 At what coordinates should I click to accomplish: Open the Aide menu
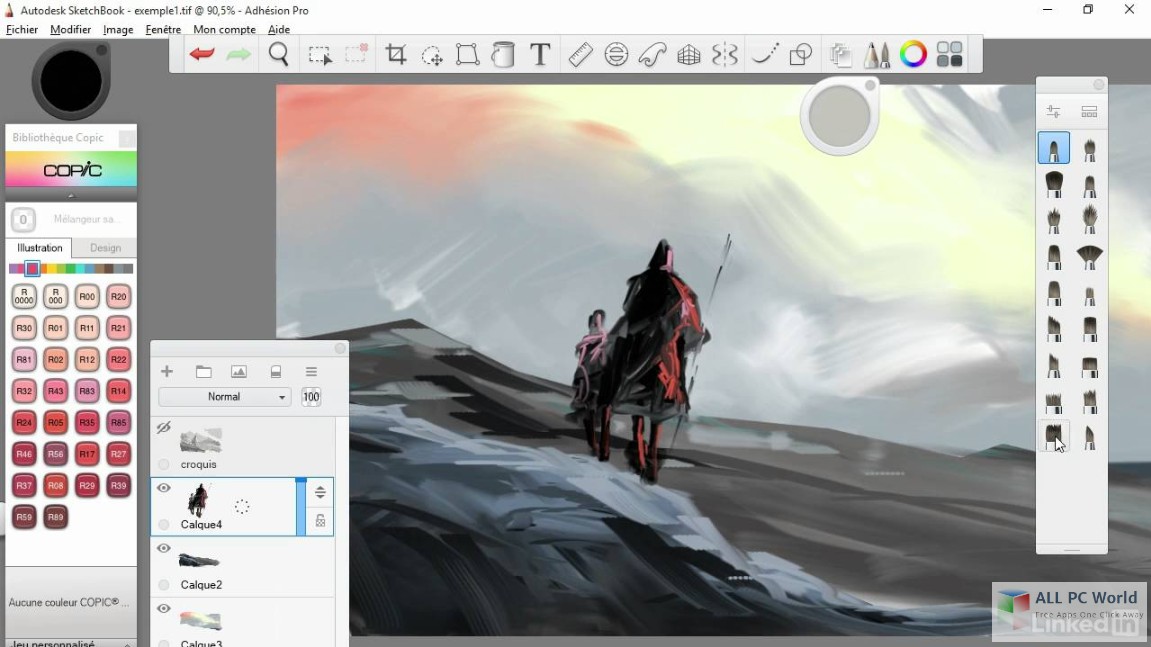coord(279,29)
